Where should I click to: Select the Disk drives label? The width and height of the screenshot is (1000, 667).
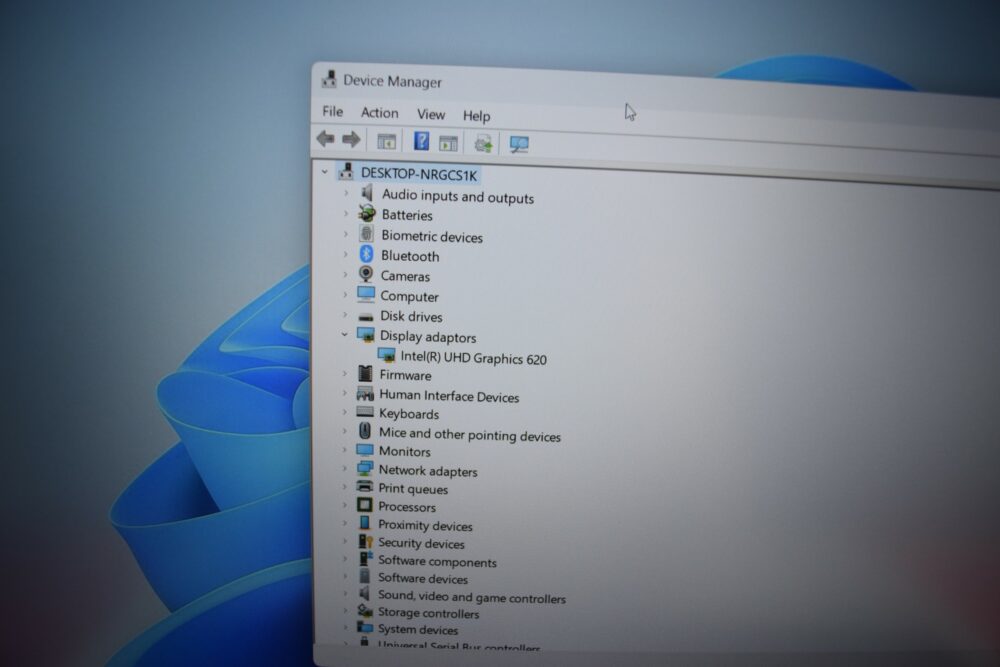tap(411, 316)
